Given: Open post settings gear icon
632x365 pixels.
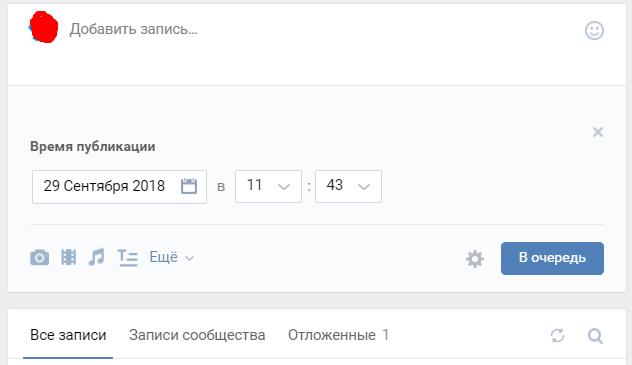Looking at the screenshot, I should (x=475, y=259).
